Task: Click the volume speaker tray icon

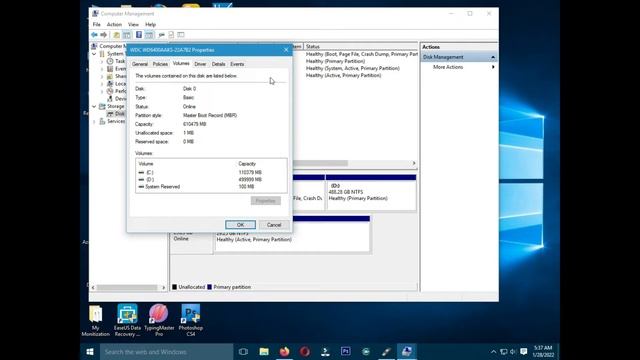Action: [x=513, y=351]
